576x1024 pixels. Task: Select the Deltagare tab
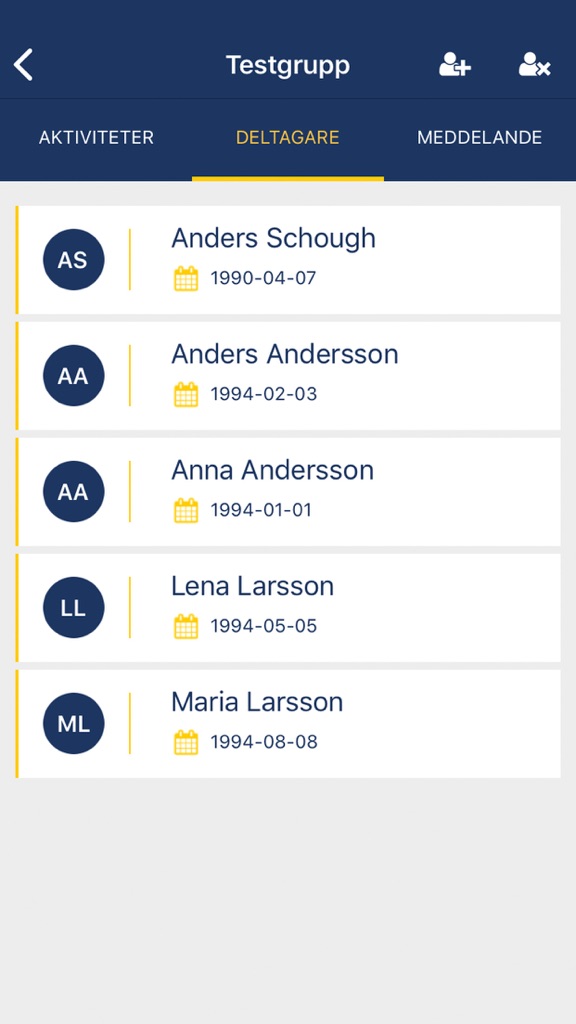pos(287,138)
